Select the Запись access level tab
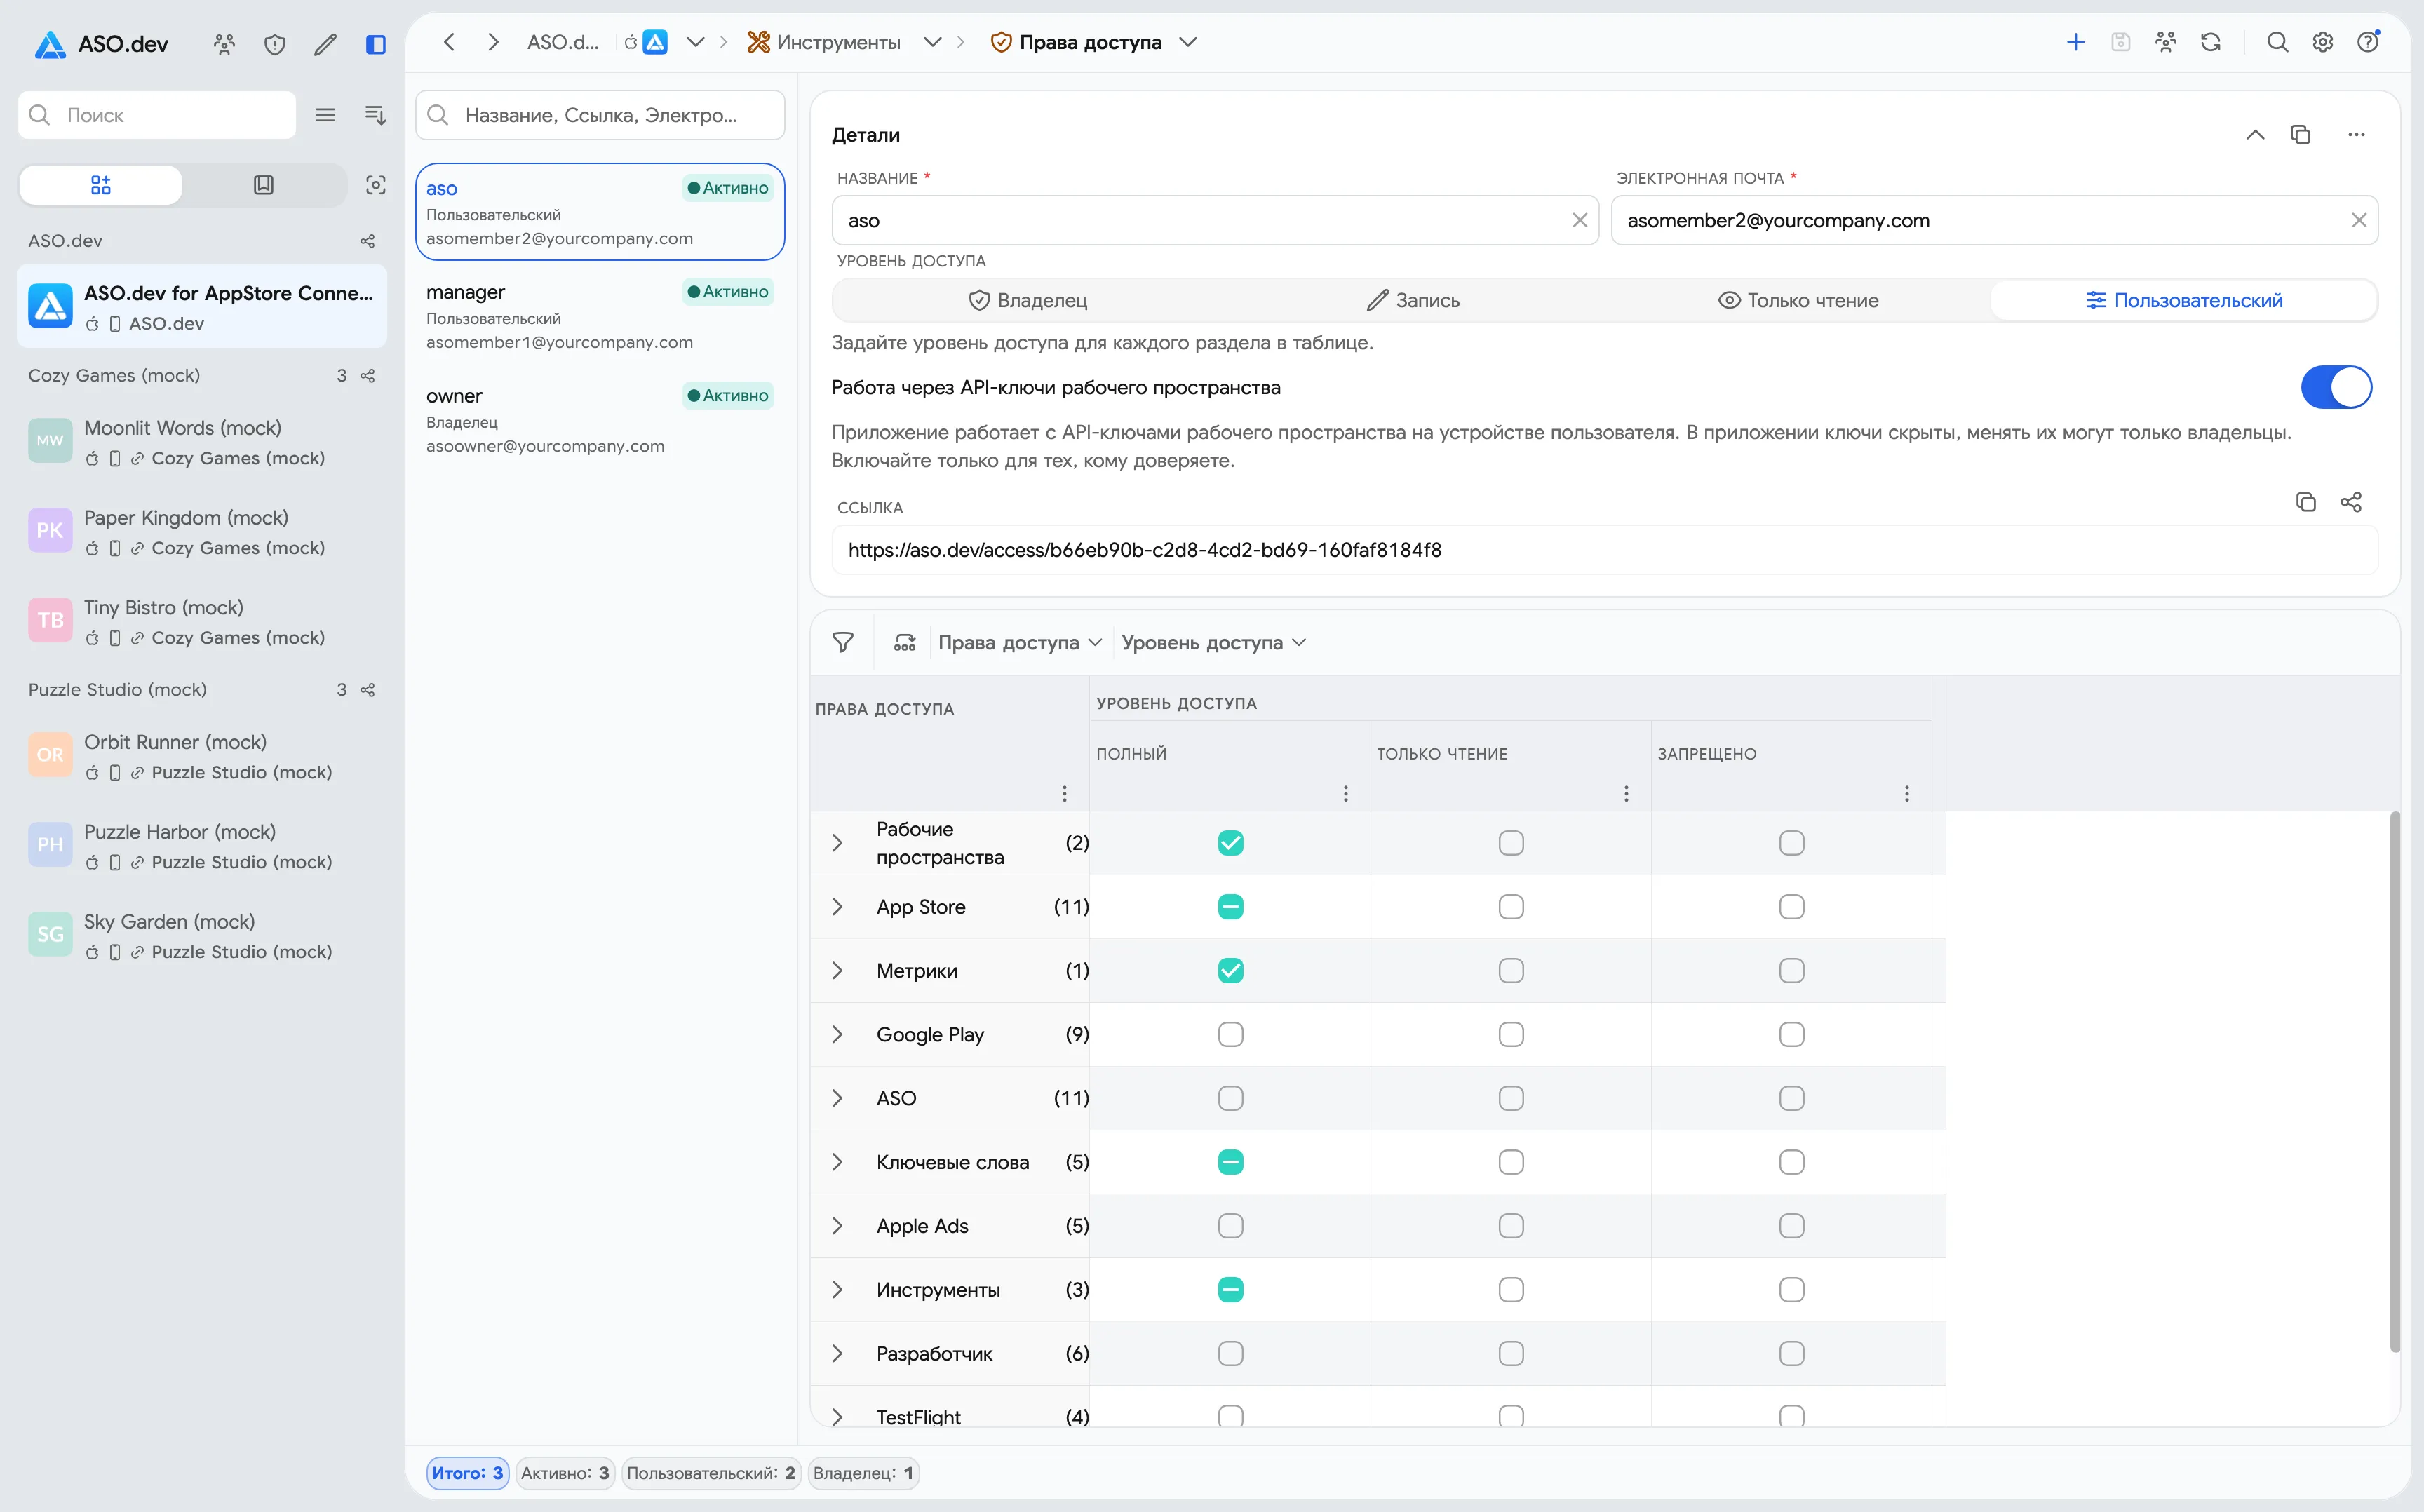This screenshot has height=1512, width=2424. [1412, 300]
